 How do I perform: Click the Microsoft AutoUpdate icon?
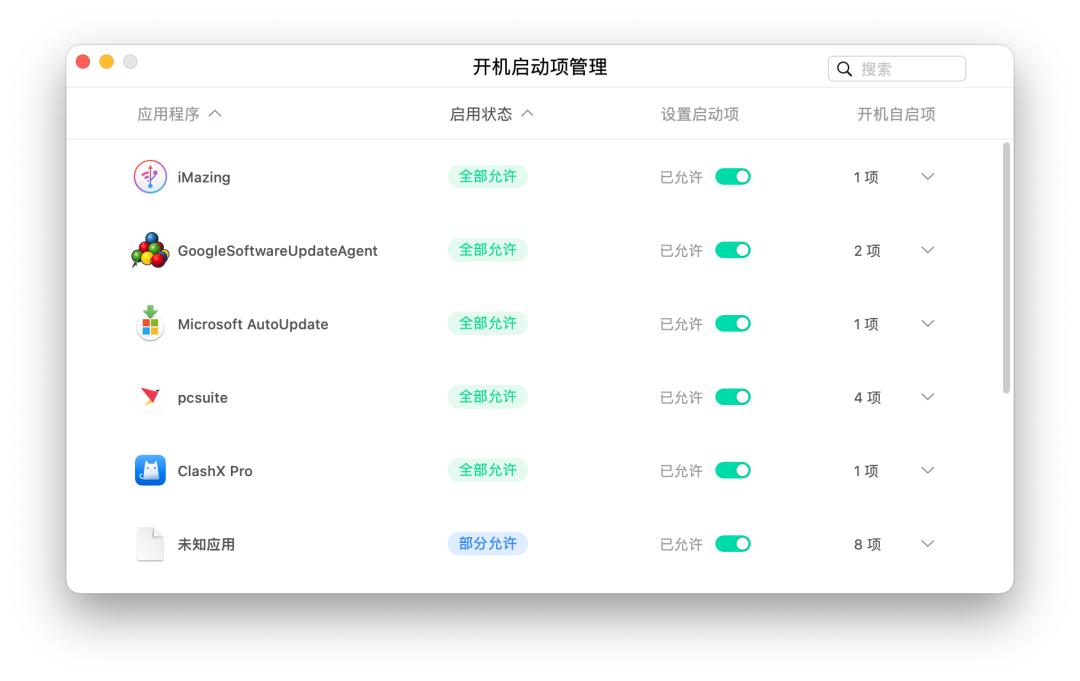coord(150,324)
